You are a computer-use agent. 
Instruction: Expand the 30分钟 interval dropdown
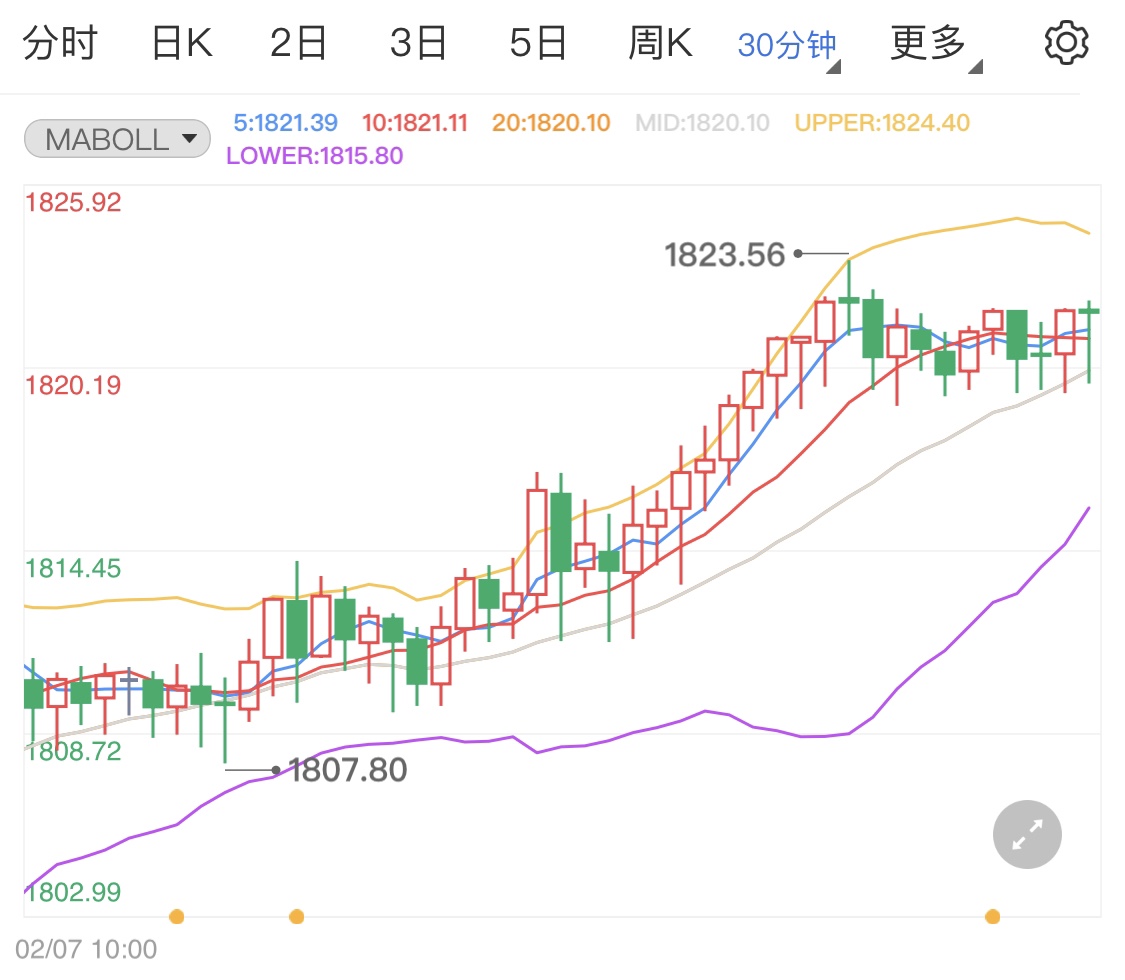click(x=788, y=45)
